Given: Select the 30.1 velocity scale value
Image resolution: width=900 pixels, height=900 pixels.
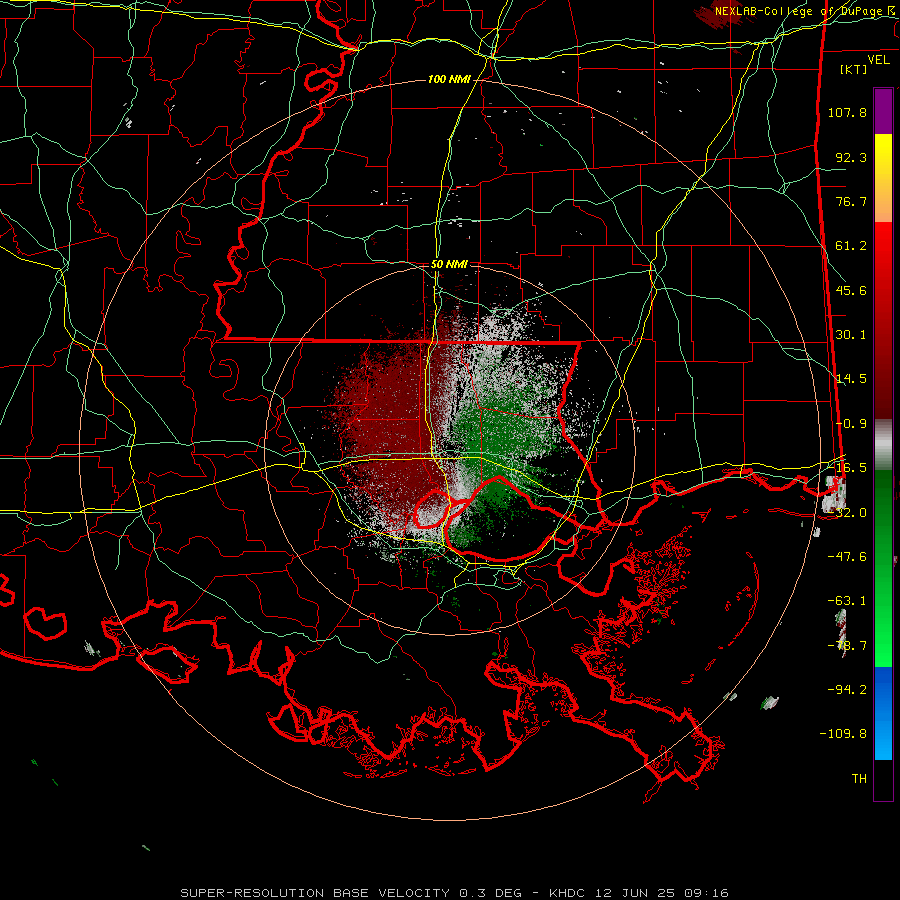Looking at the screenshot, I should 851,335.
